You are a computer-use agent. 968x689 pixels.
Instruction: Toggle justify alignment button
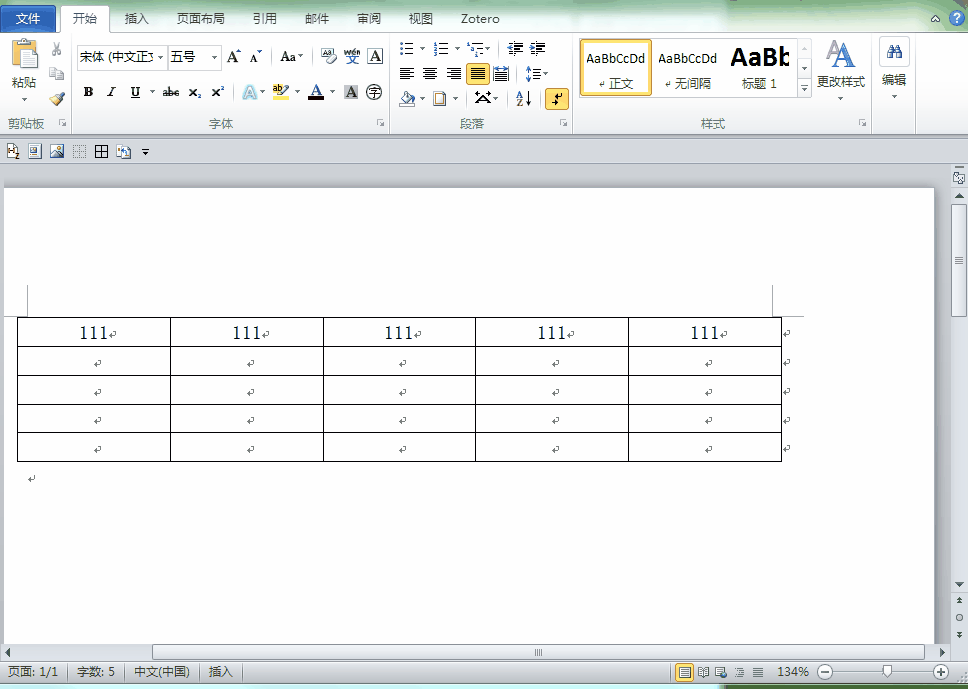click(x=478, y=73)
